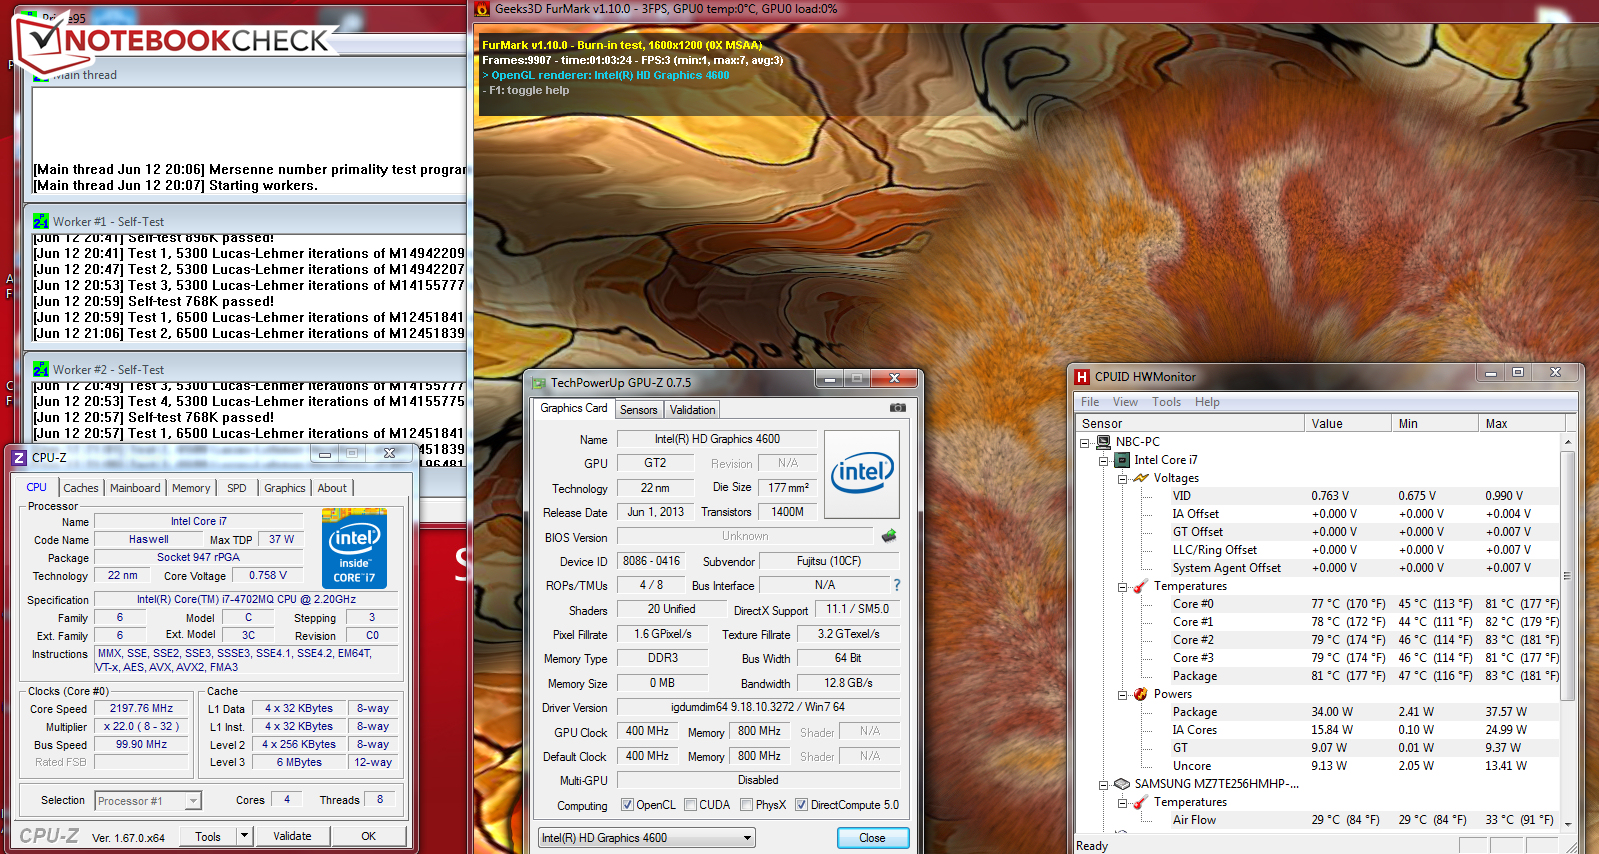Click the CPU-Z title bar icon
This screenshot has width=1599, height=854.
pyautogui.click(x=19, y=457)
